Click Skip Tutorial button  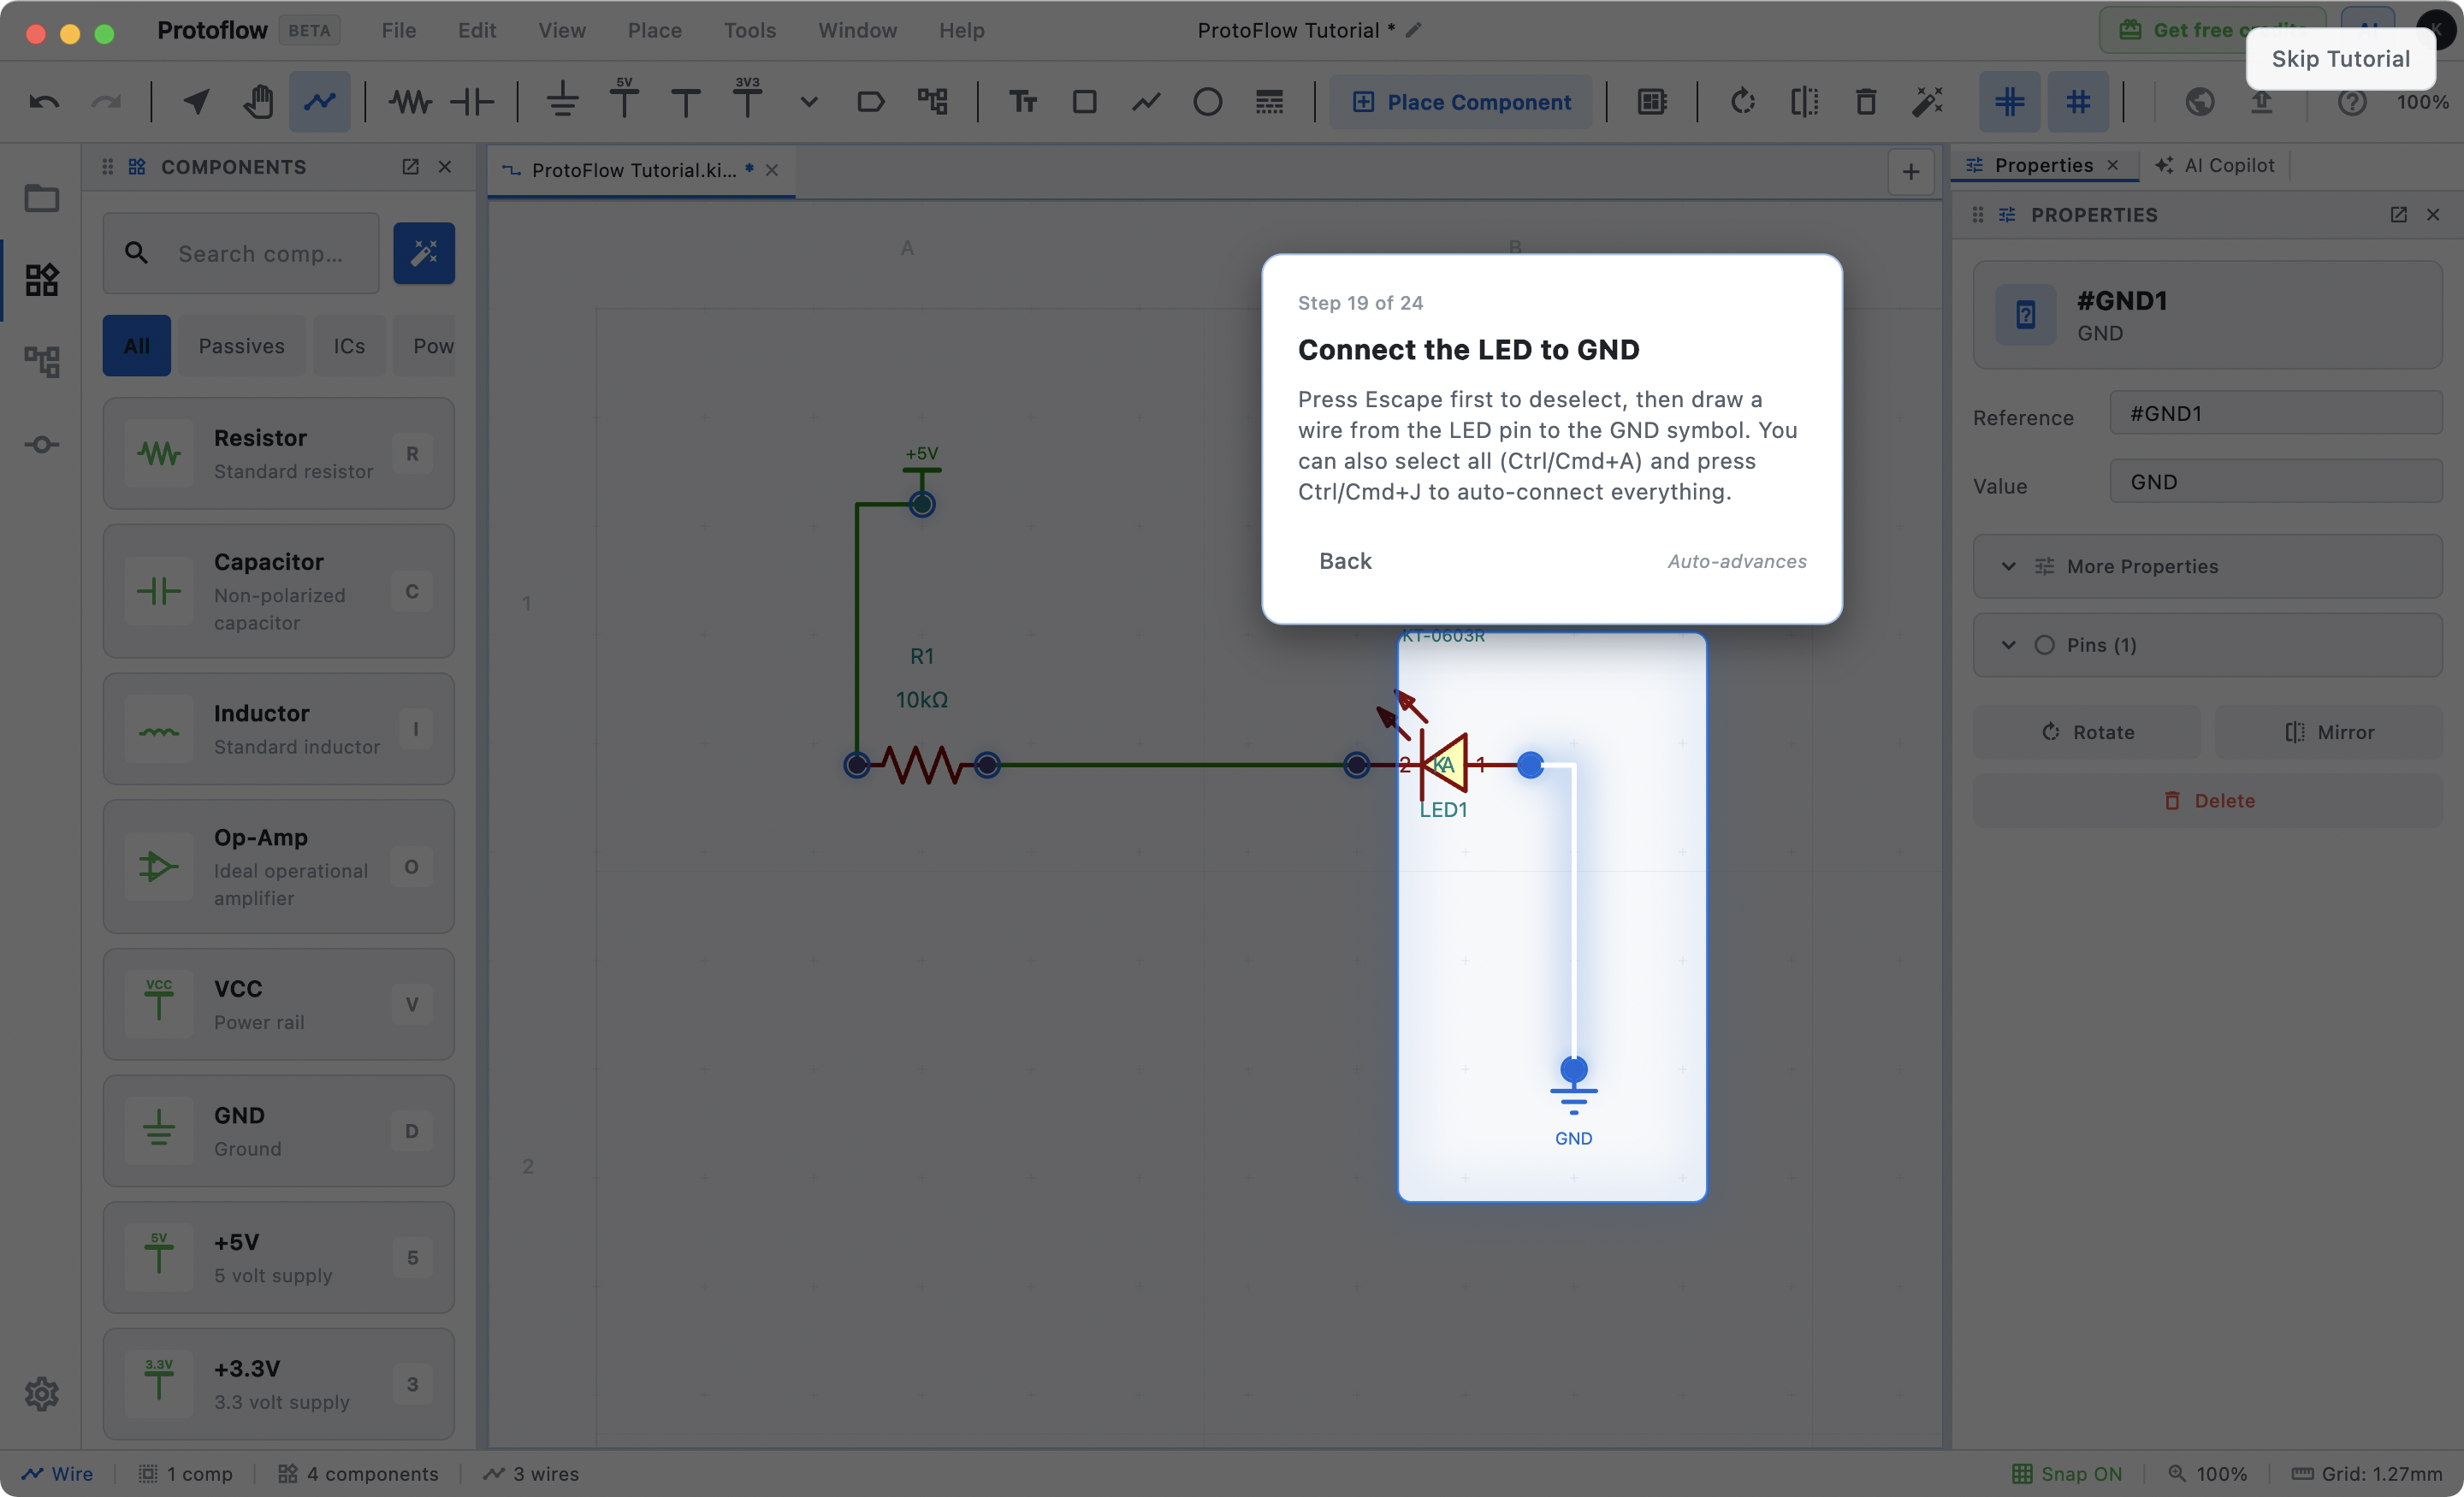[x=2340, y=59]
